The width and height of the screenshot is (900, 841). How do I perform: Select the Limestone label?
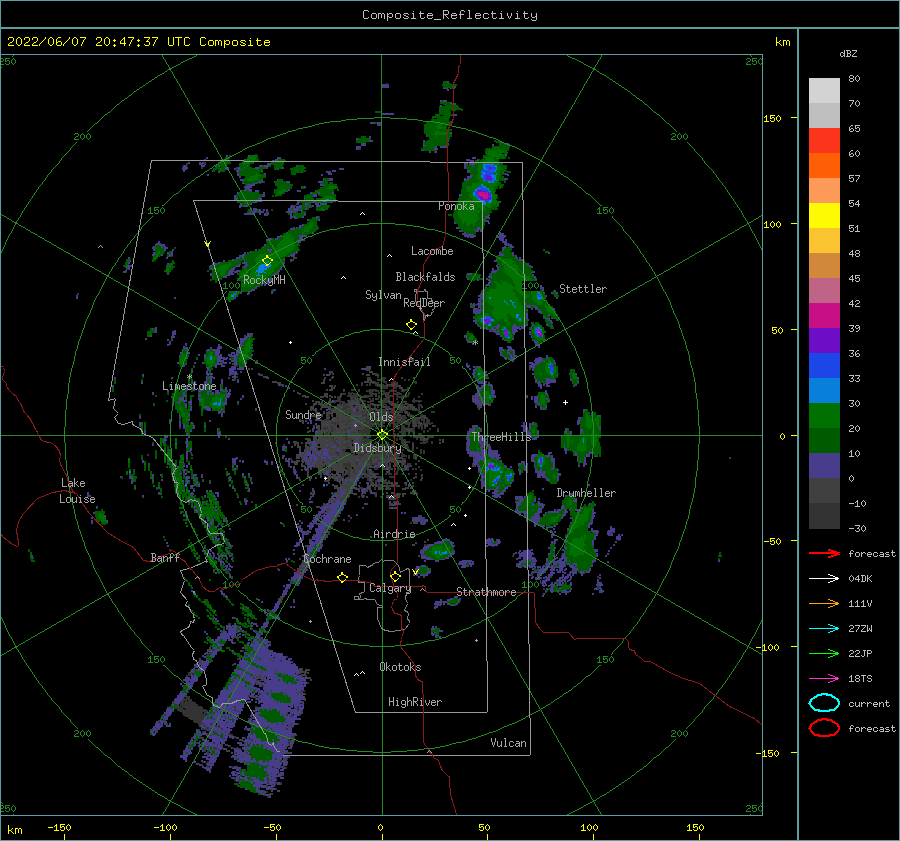(x=189, y=386)
